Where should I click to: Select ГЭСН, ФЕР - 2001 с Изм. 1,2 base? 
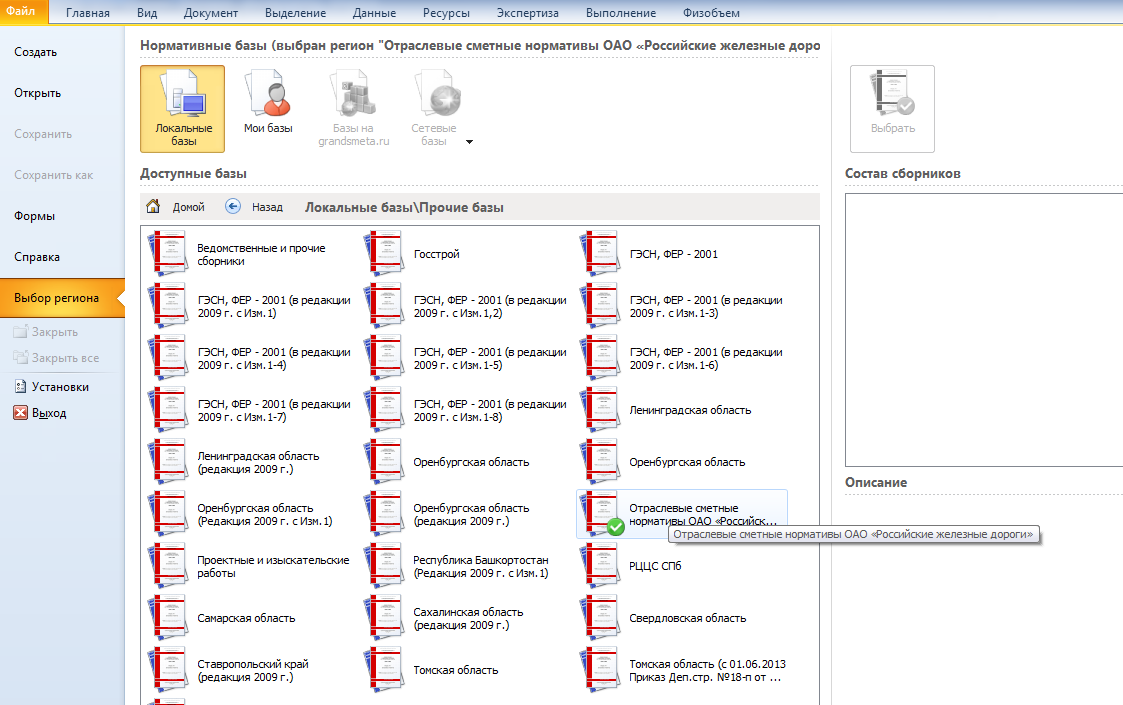[x=467, y=307]
